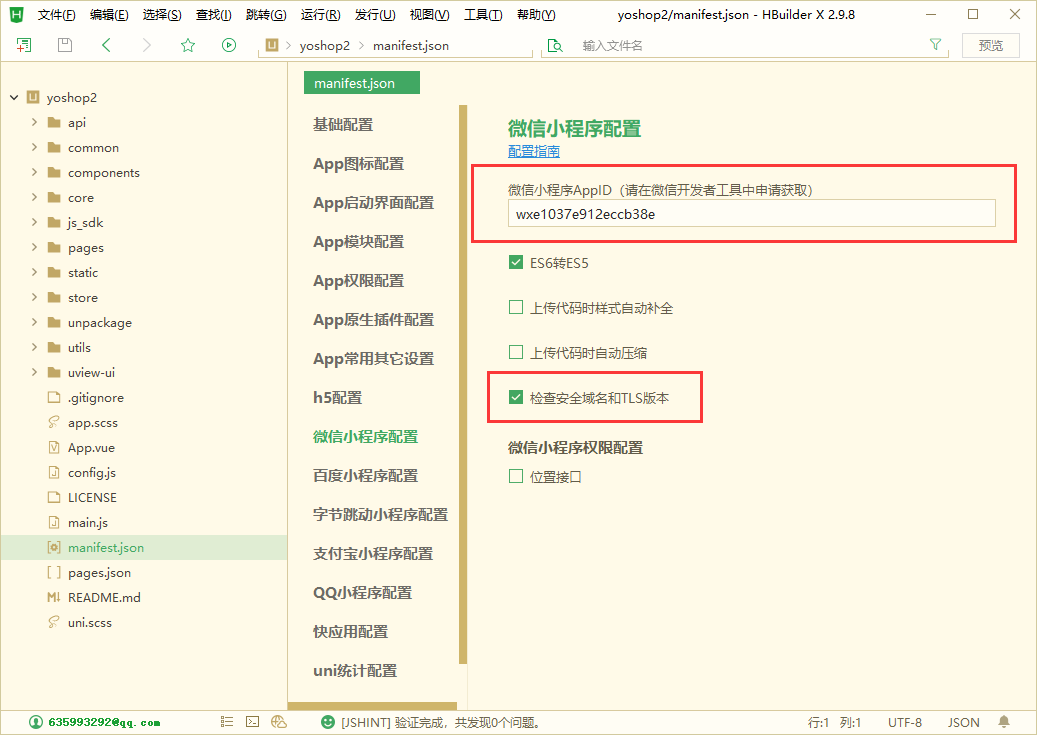Image resolution: width=1037 pixels, height=735 pixels.
Task: Click the green smiley JSHINT status icon
Action: click(x=327, y=722)
